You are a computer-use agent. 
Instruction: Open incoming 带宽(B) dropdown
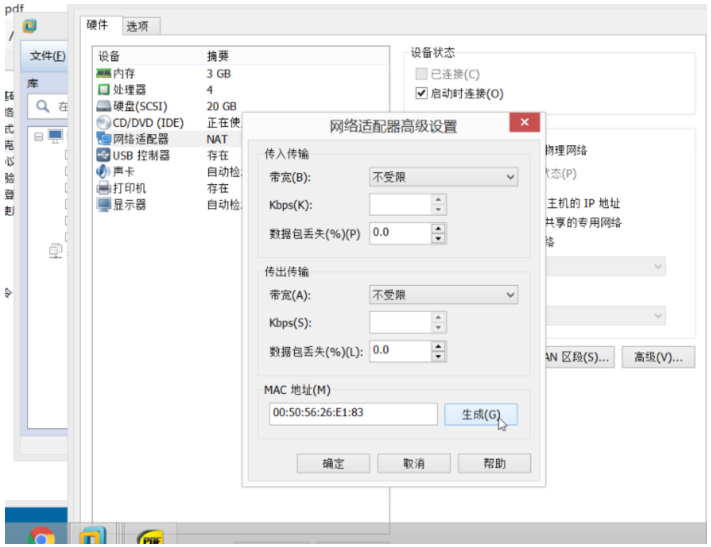[x=443, y=177]
